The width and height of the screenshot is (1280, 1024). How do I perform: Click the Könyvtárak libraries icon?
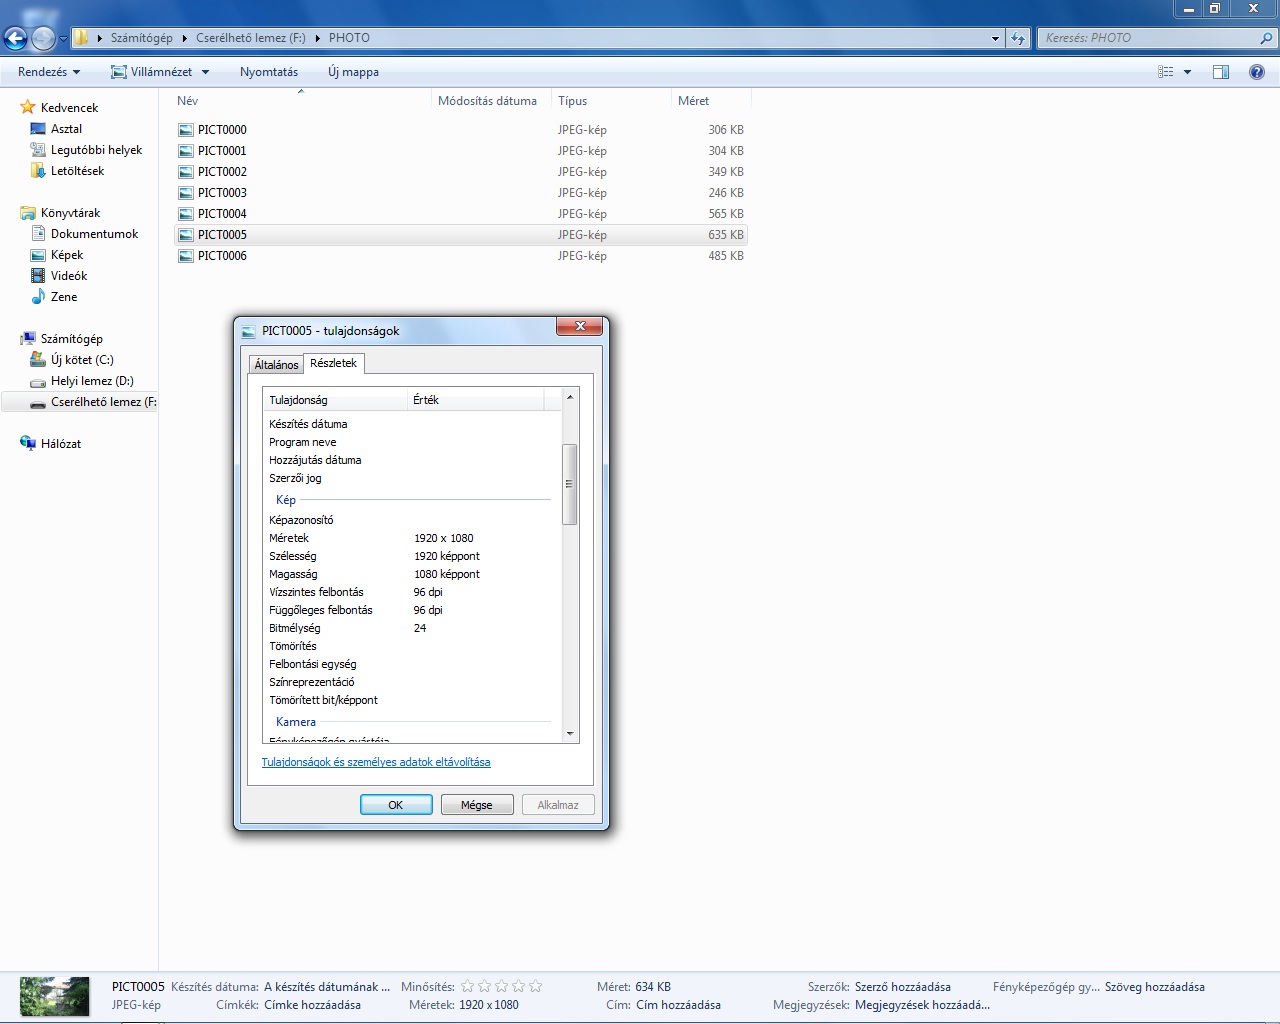[28, 213]
